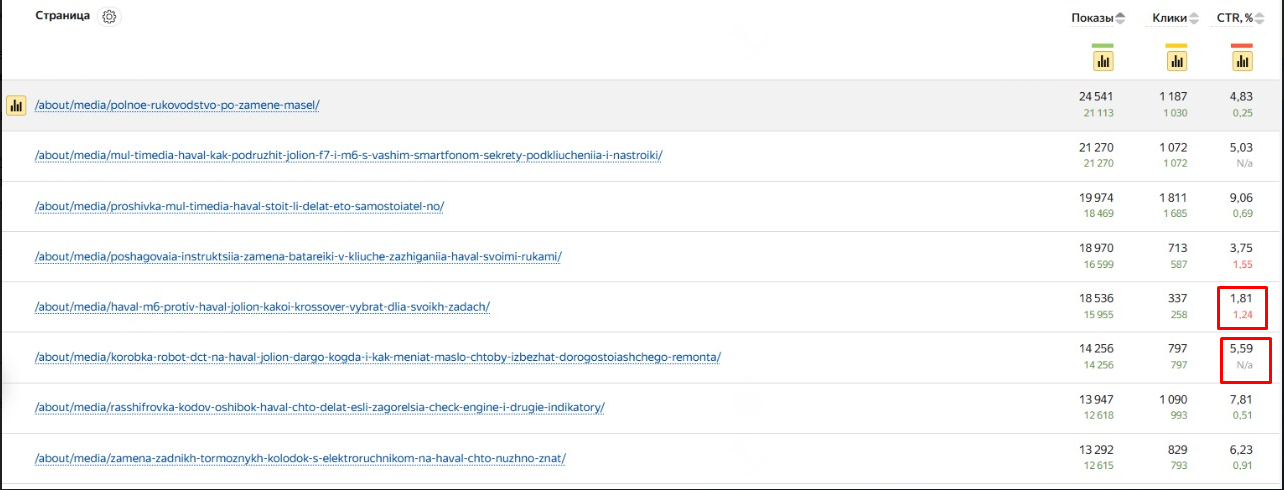Toggle the chart icon under CTR, %

1242,61
